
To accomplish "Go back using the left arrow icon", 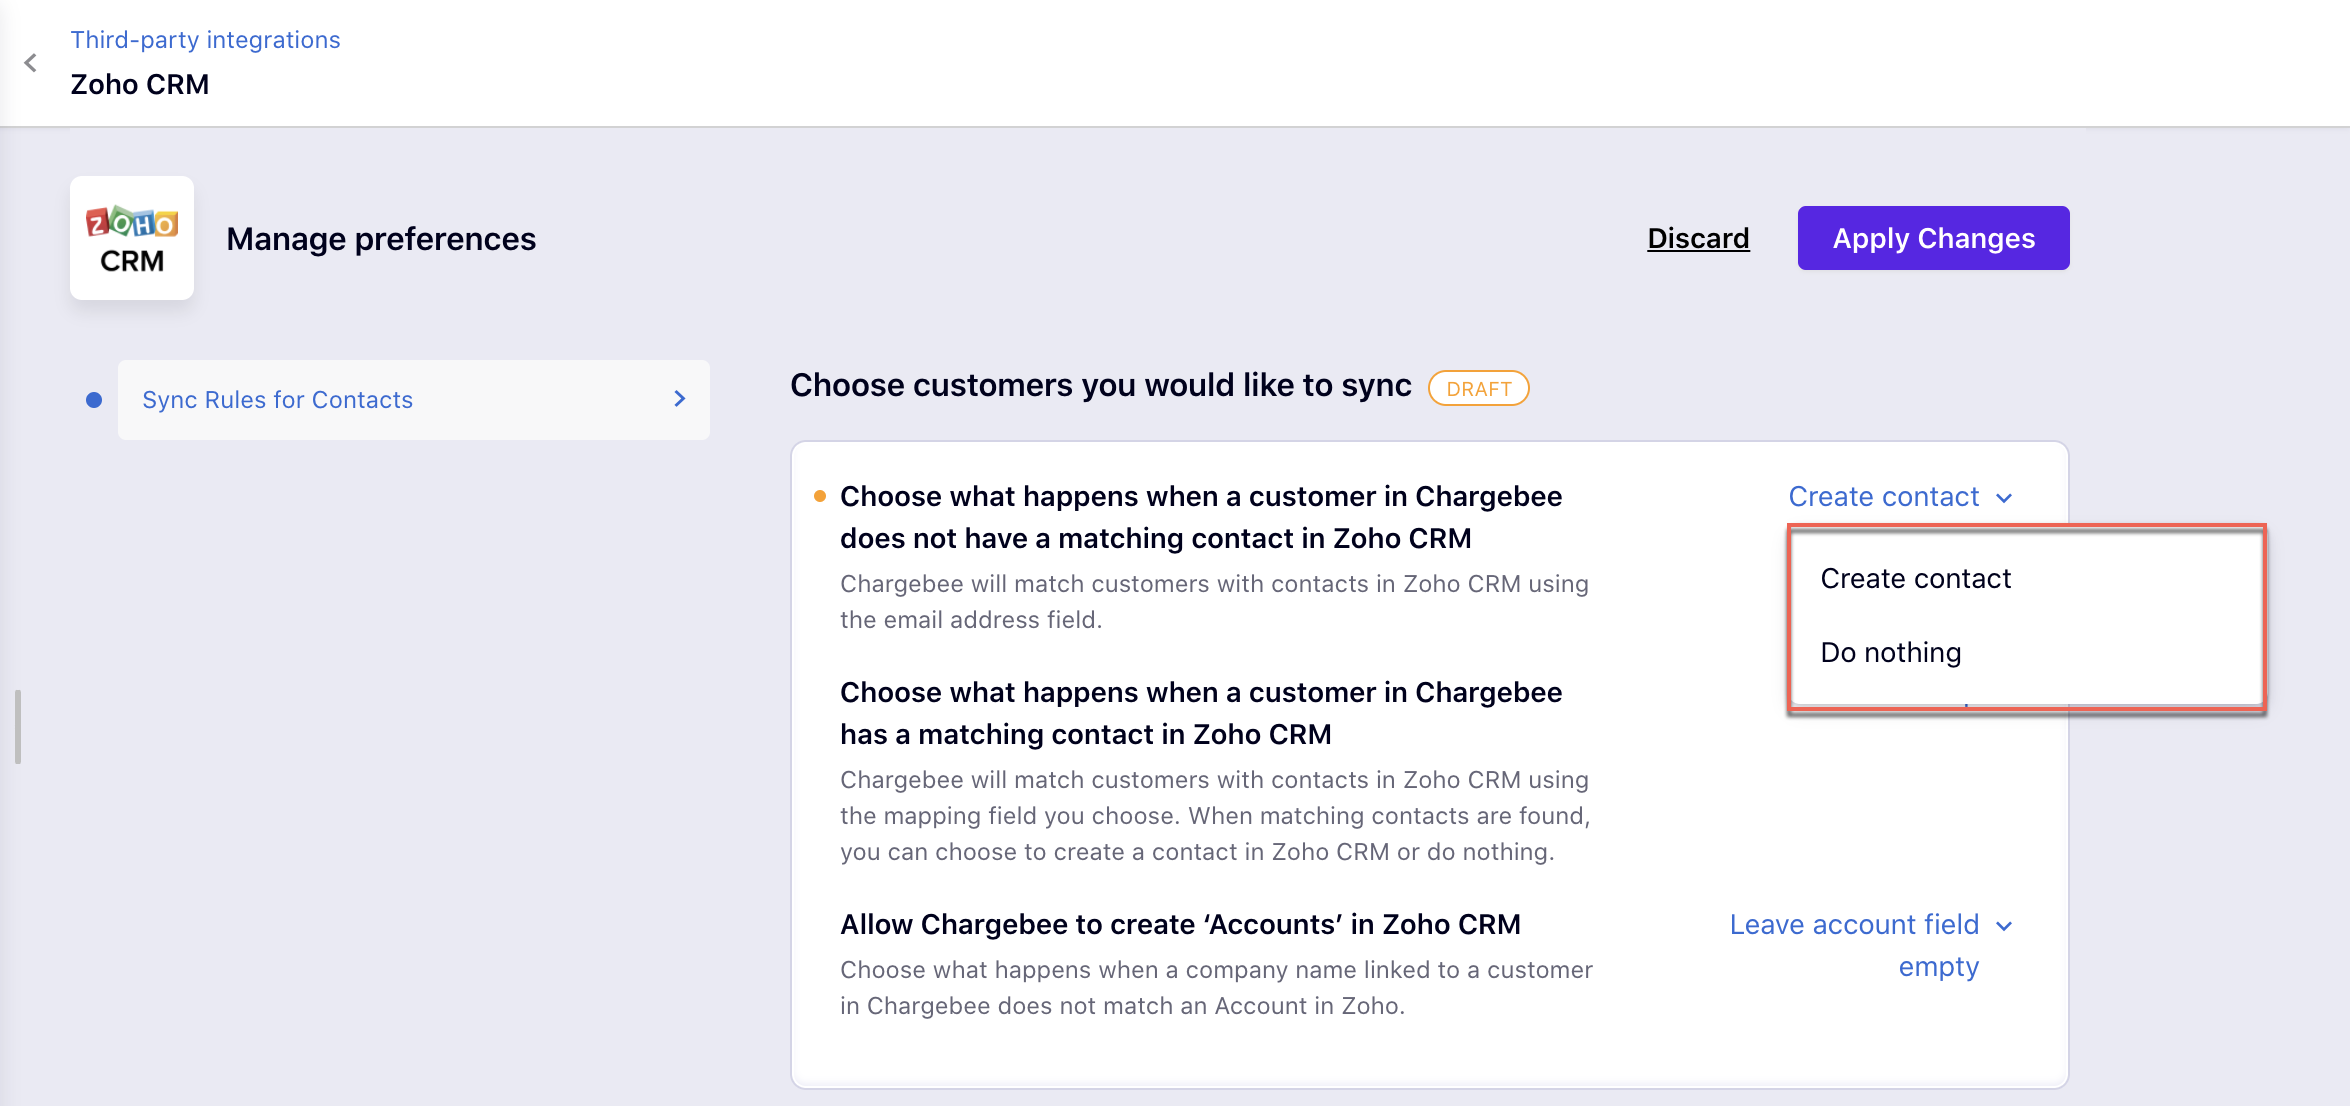I will 31,63.
